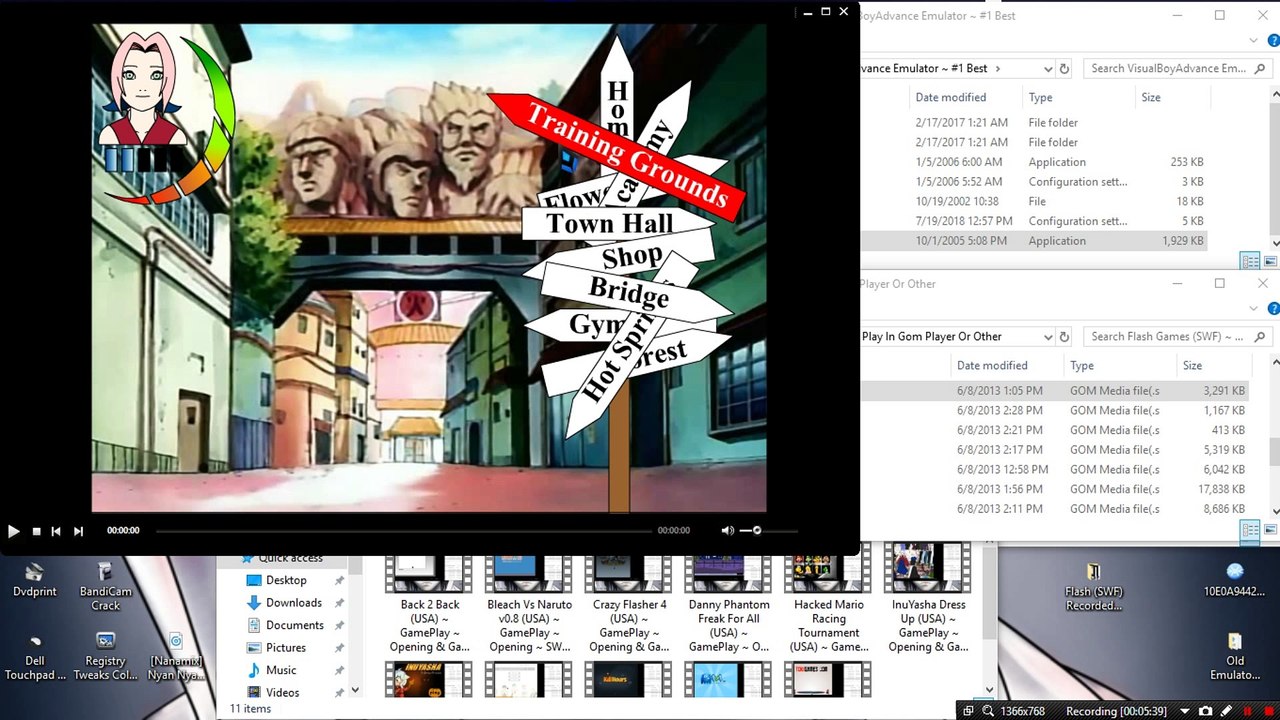Open Bandicam recording dropdown arrow
Screen dimensions: 1280x720
1185,711
